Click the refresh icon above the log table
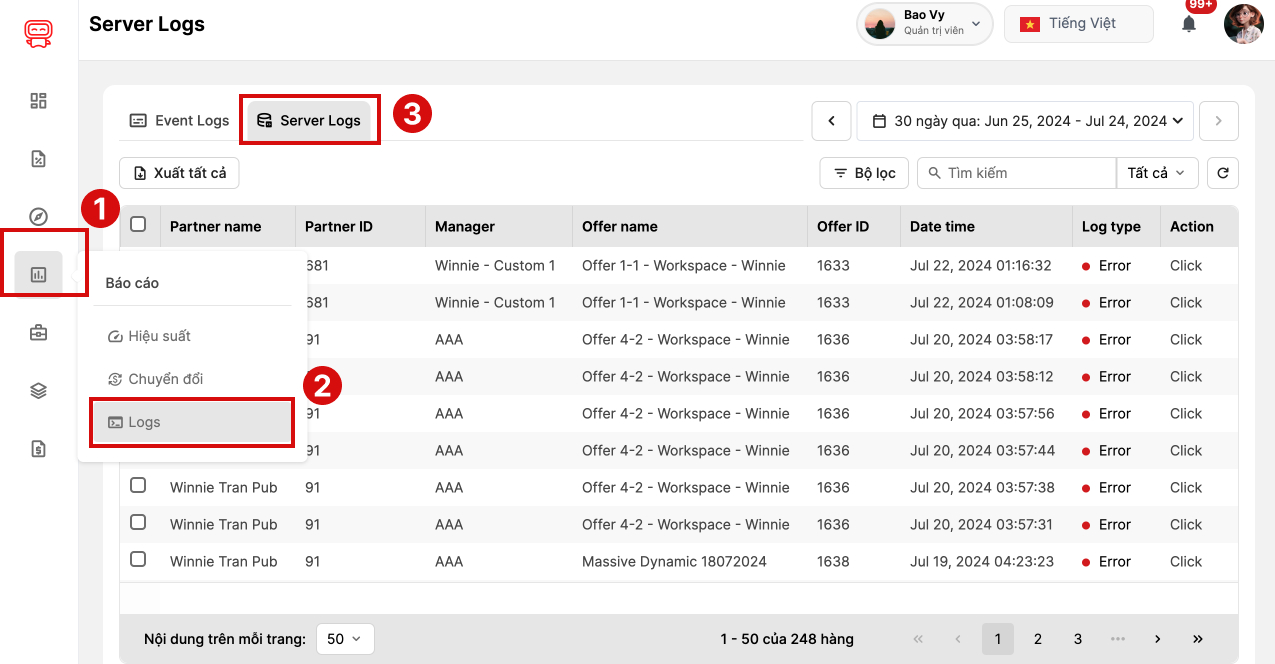 click(1222, 172)
